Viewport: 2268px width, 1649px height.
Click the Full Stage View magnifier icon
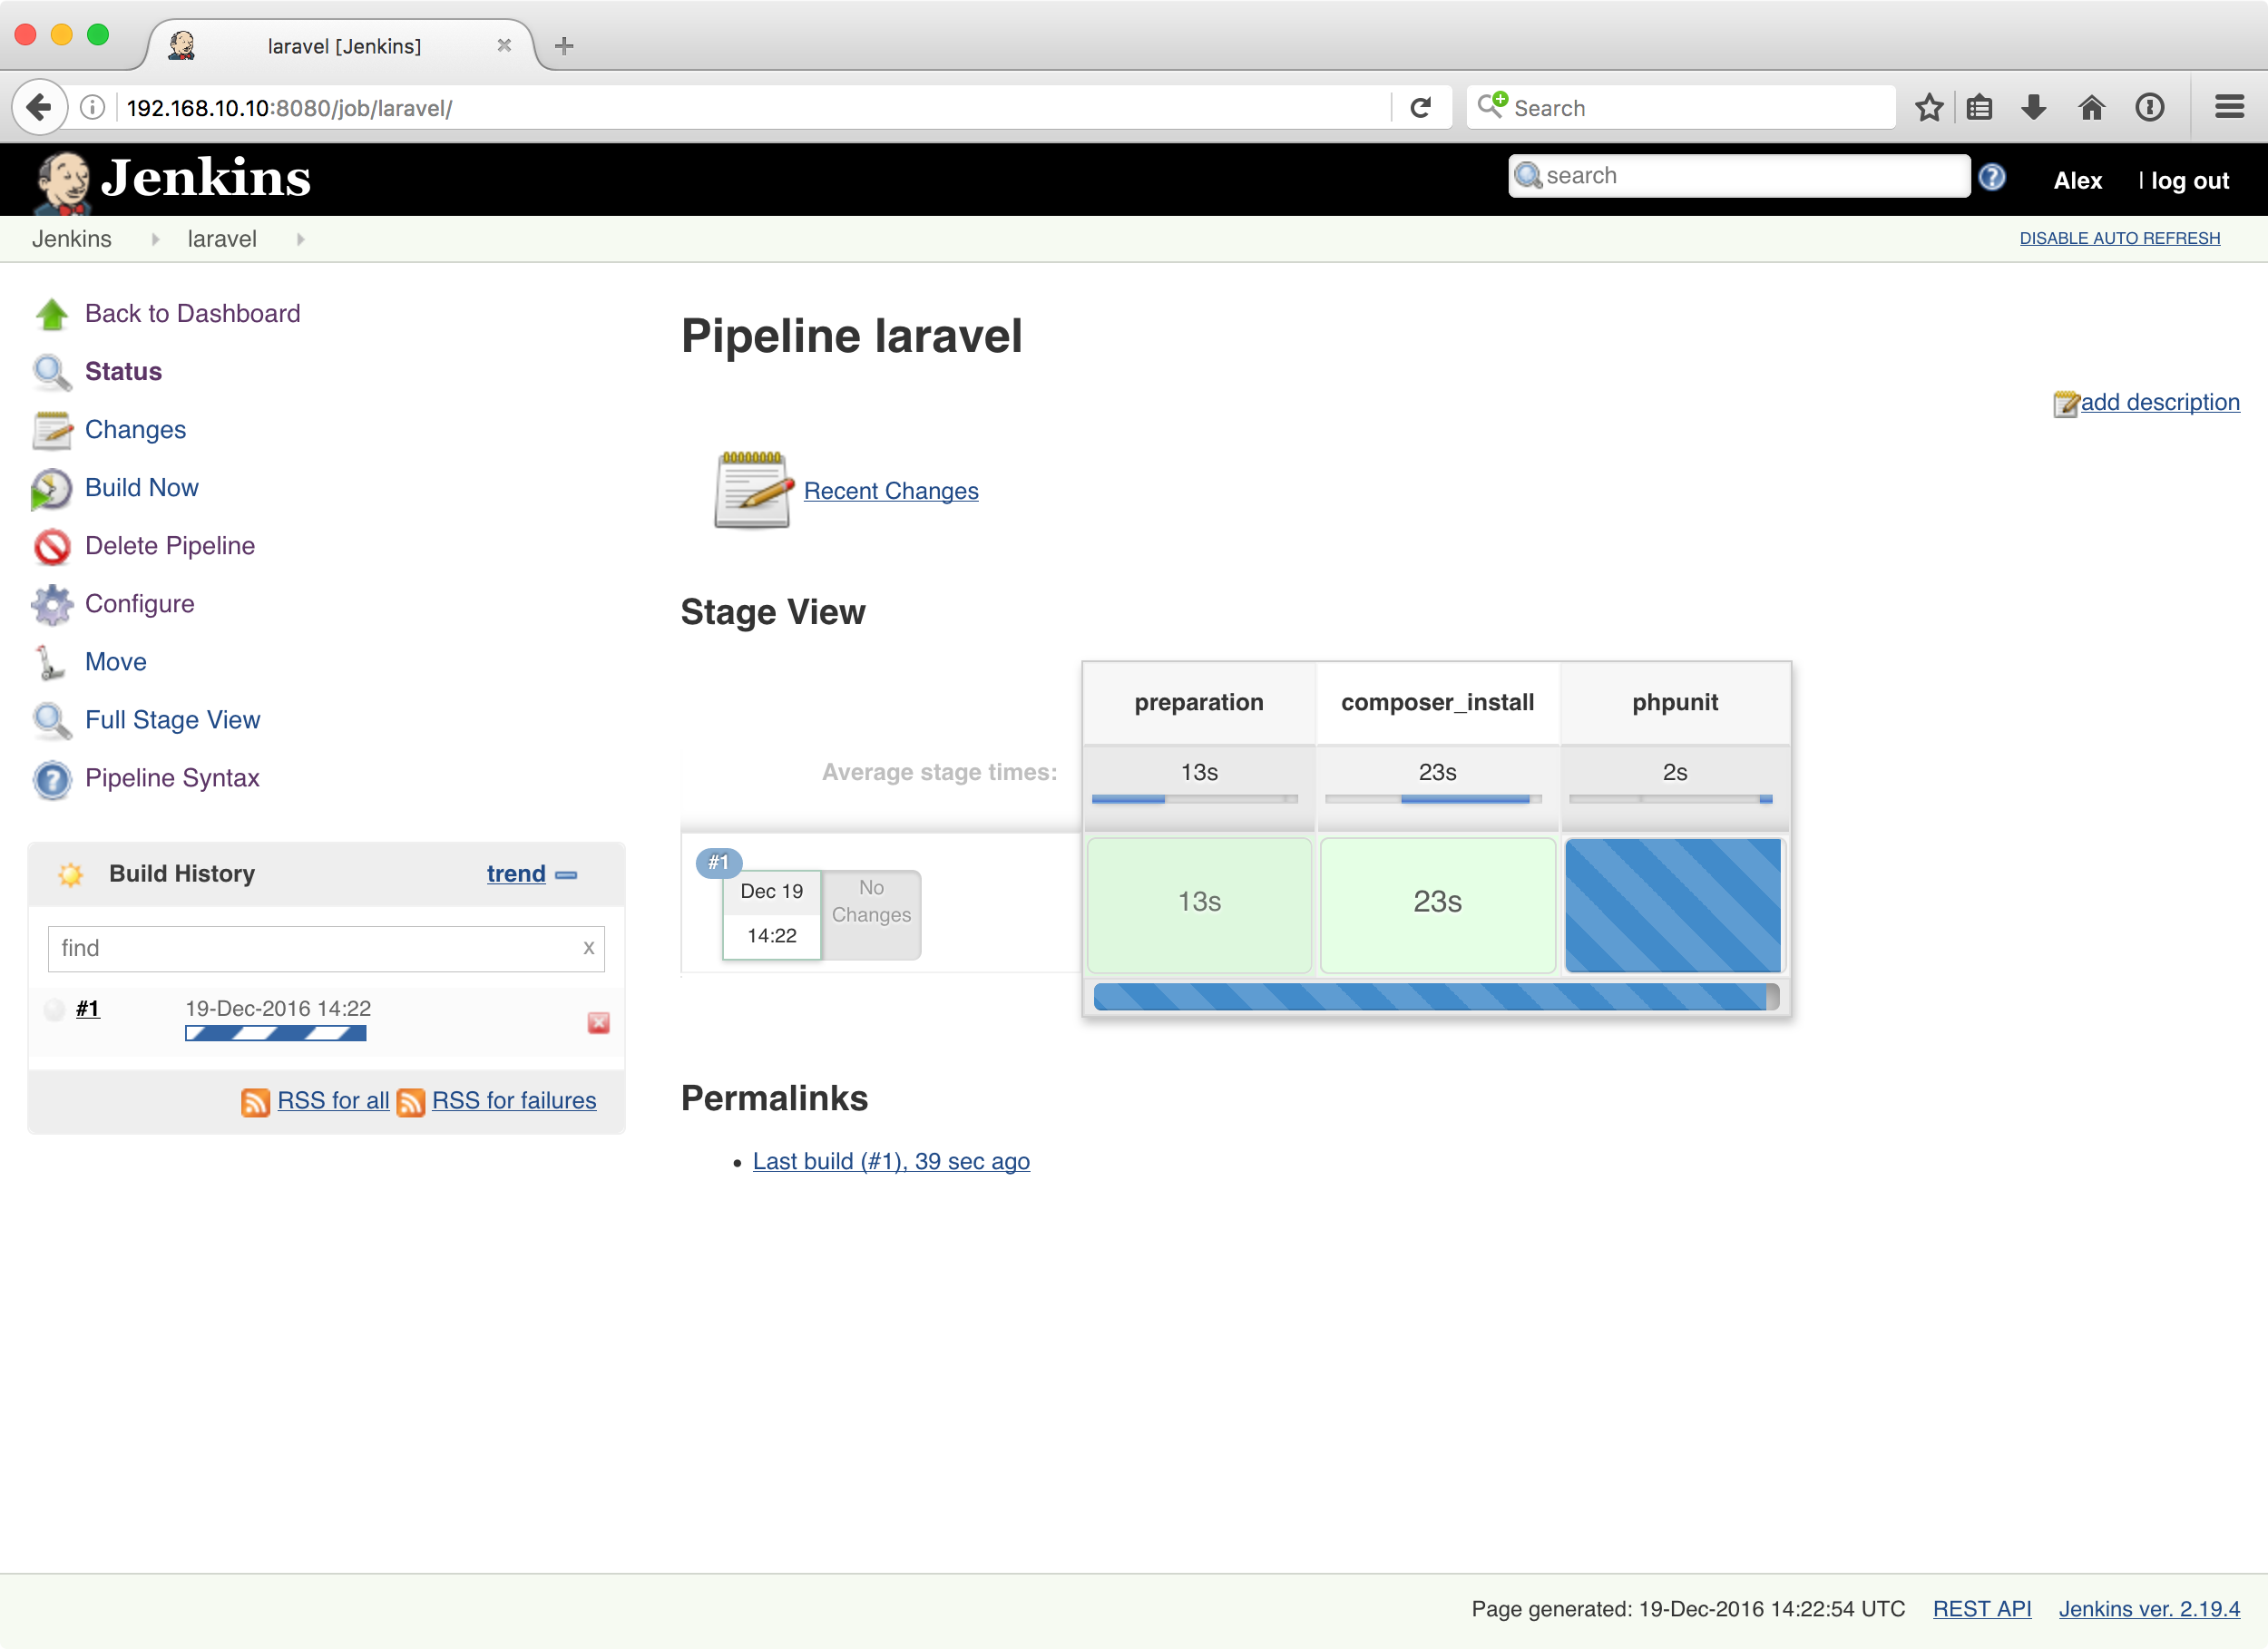click(x=52, y=720)
